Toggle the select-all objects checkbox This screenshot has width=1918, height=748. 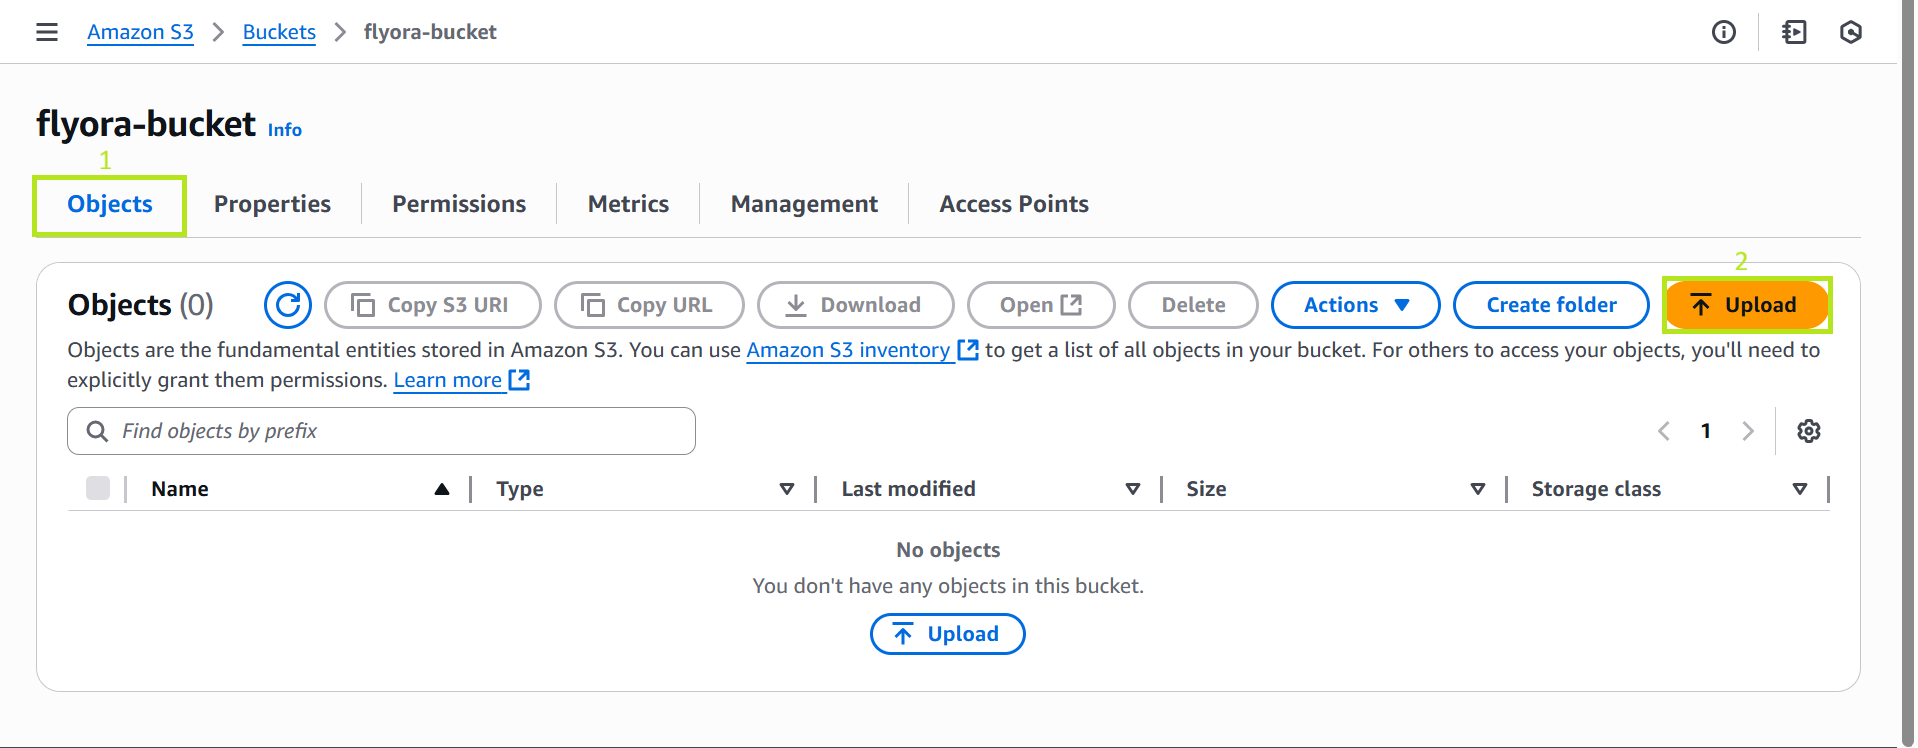98,488
